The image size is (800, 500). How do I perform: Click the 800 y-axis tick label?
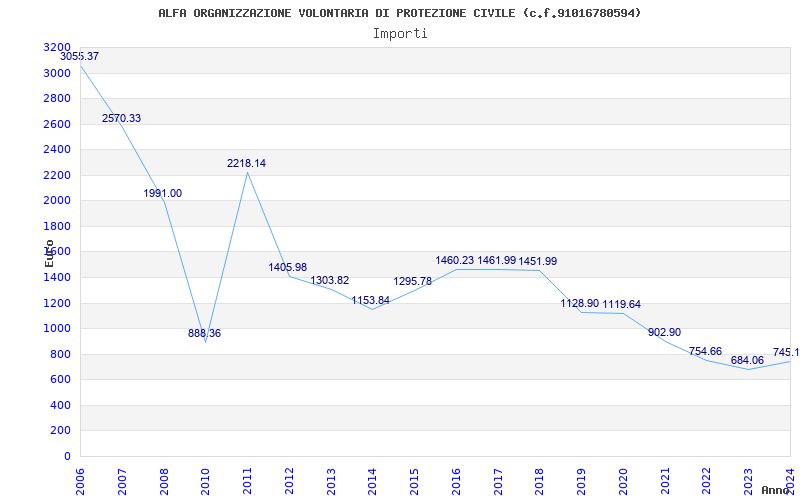(x=61, y=354)
